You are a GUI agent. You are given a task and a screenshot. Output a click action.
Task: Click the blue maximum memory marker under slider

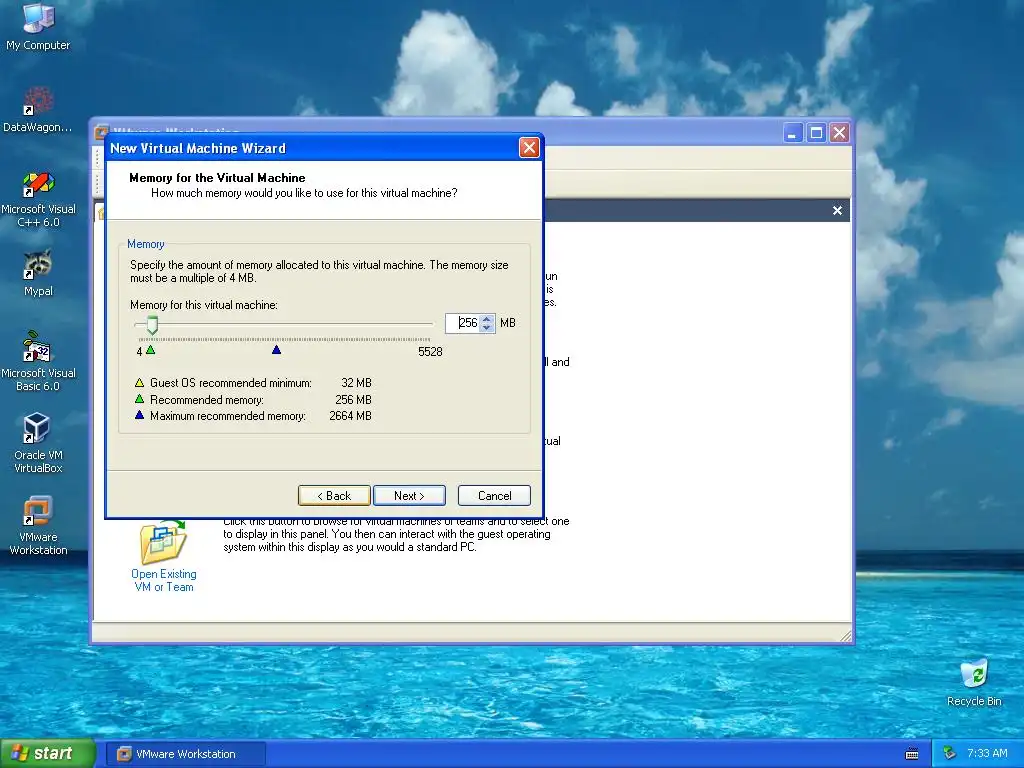point(276,350)
